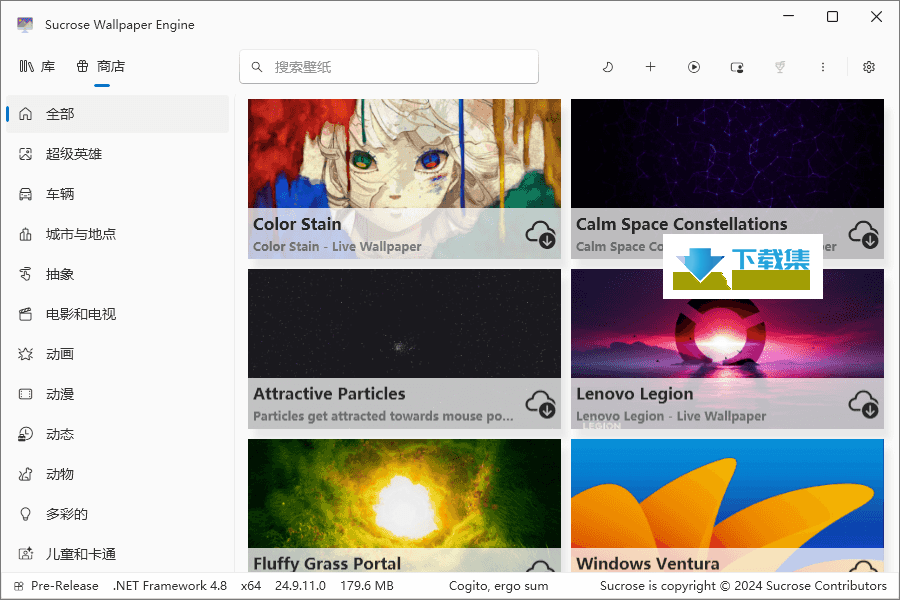Download Calm Space Constellations wallpaper

[864, 234]
